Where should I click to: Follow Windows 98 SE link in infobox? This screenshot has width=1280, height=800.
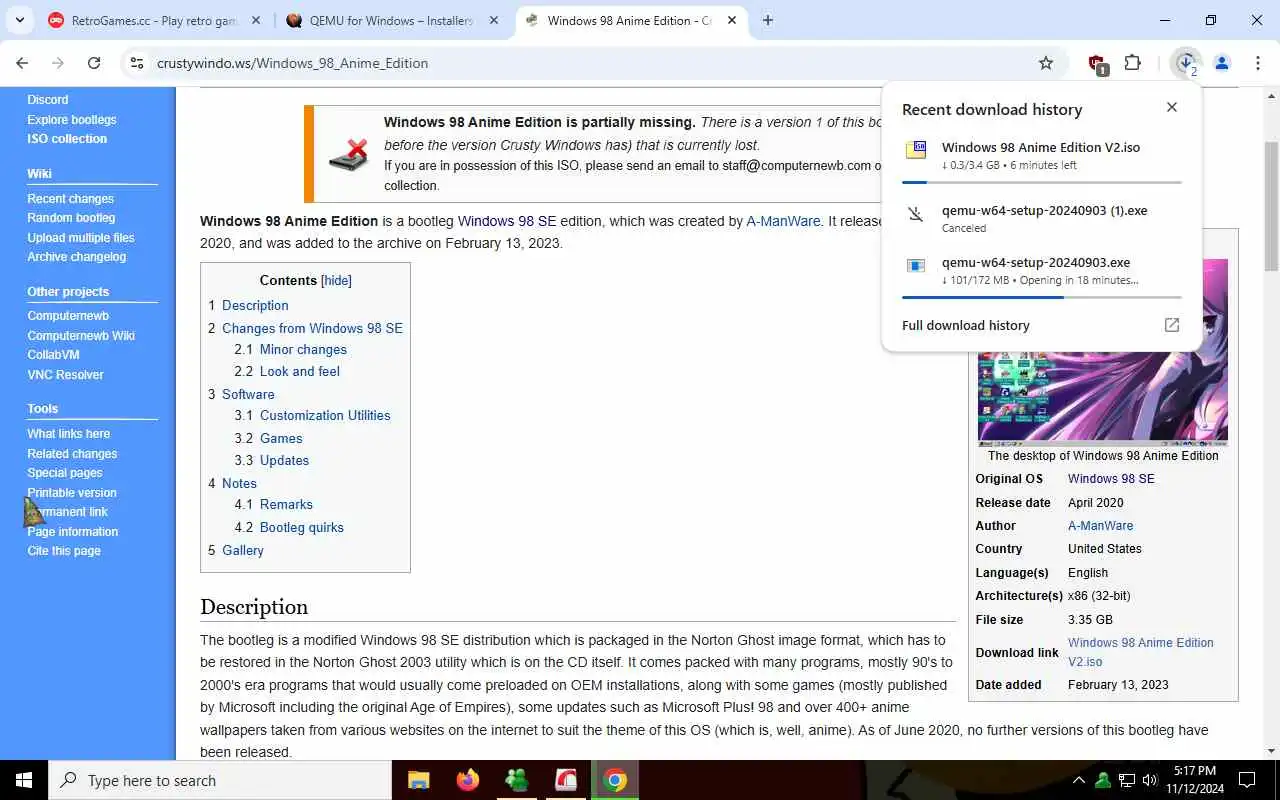[x=1111, y=478]
